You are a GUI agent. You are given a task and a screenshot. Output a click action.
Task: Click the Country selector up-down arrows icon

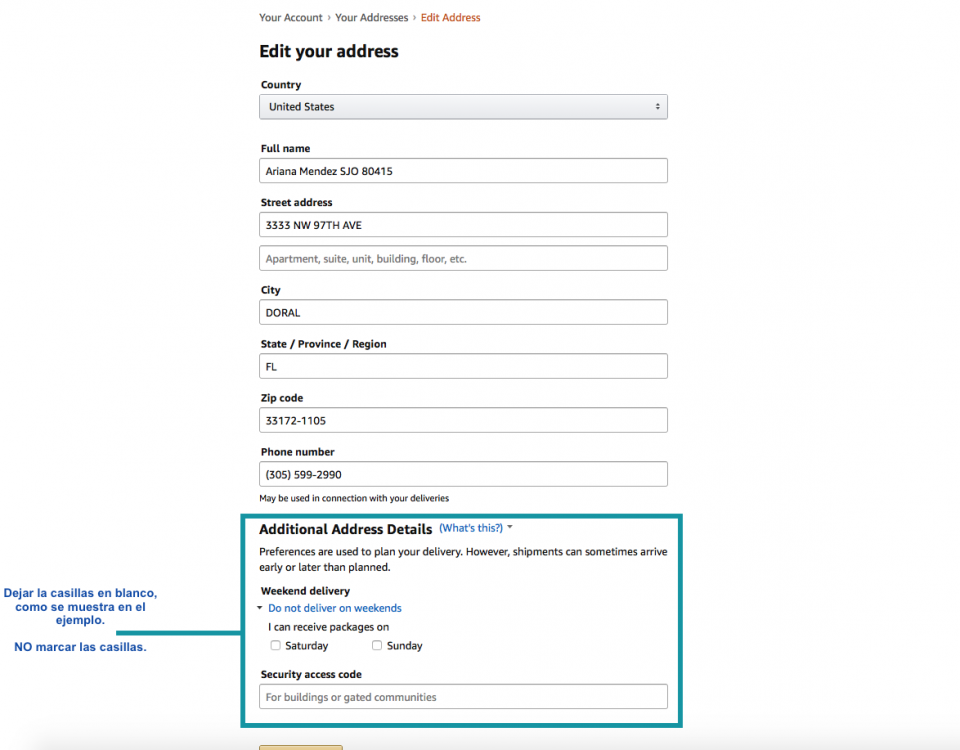coord(658,107)
